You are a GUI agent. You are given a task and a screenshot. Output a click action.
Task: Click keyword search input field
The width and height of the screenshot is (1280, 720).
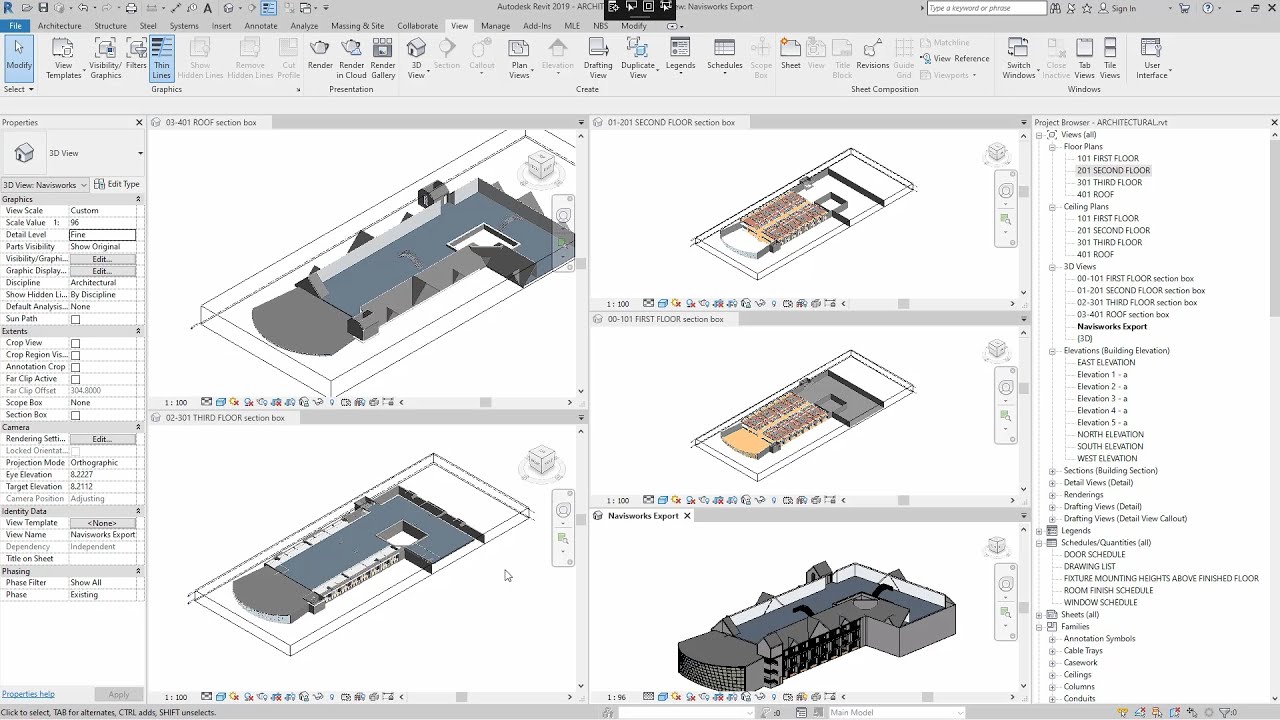[x=986, y=8]
